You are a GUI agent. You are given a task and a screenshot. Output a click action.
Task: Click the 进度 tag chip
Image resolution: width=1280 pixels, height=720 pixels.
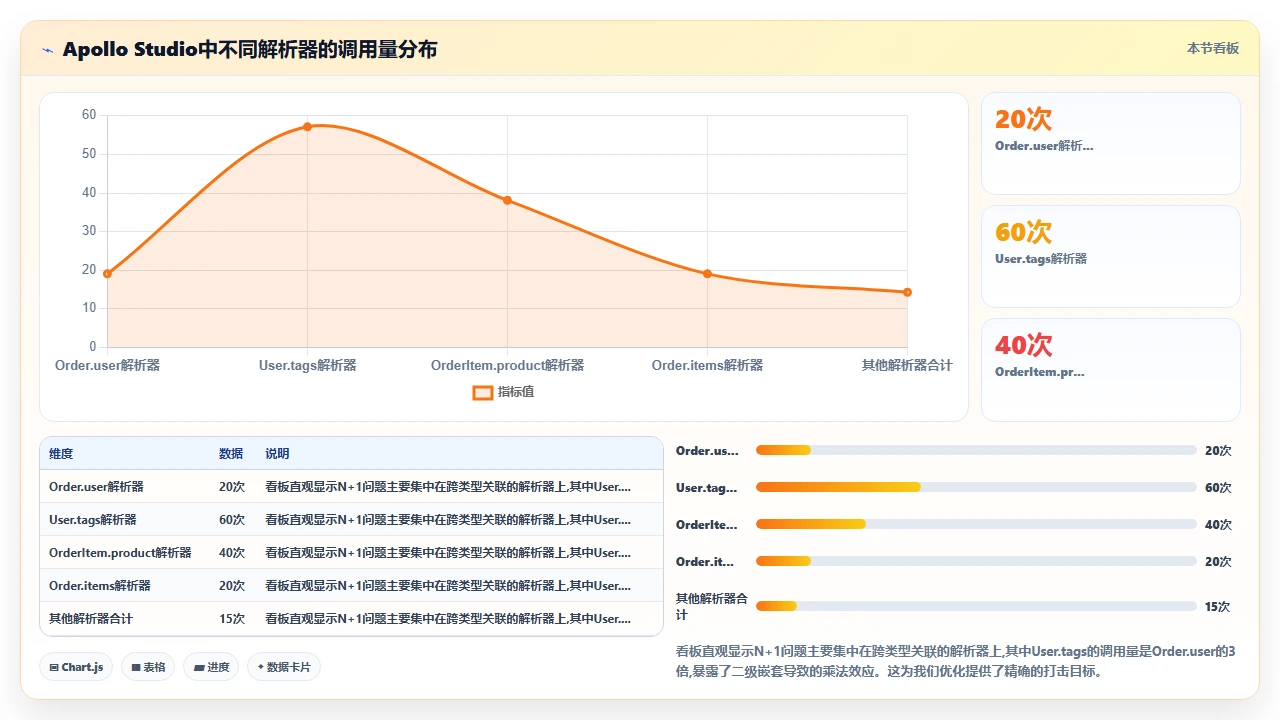[x=211, y=667]
